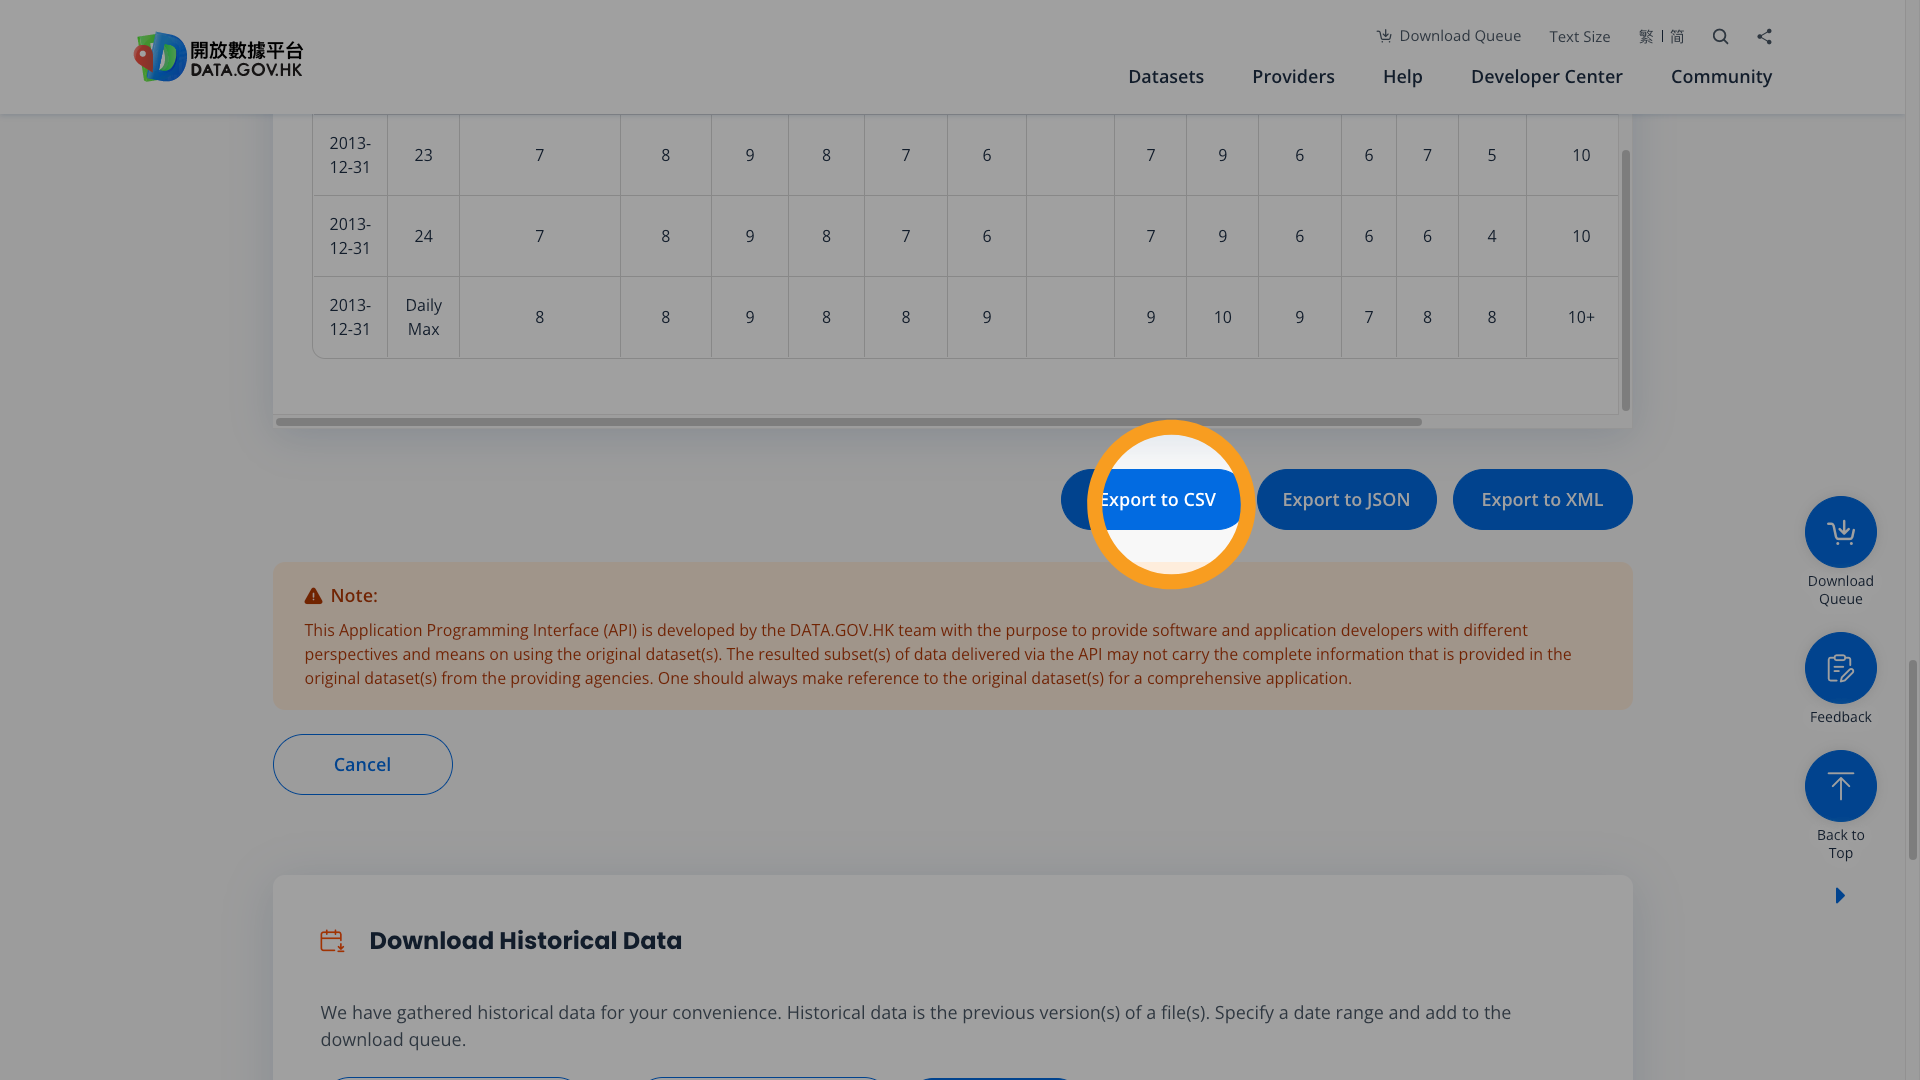Select Datasets in the navigation menu
This screenshot has height=1080, width=1920.
(x=1166, y=76)
